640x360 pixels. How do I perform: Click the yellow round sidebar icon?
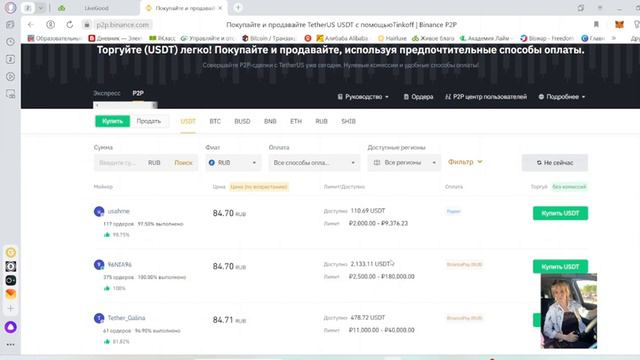(x=11, y=253)
